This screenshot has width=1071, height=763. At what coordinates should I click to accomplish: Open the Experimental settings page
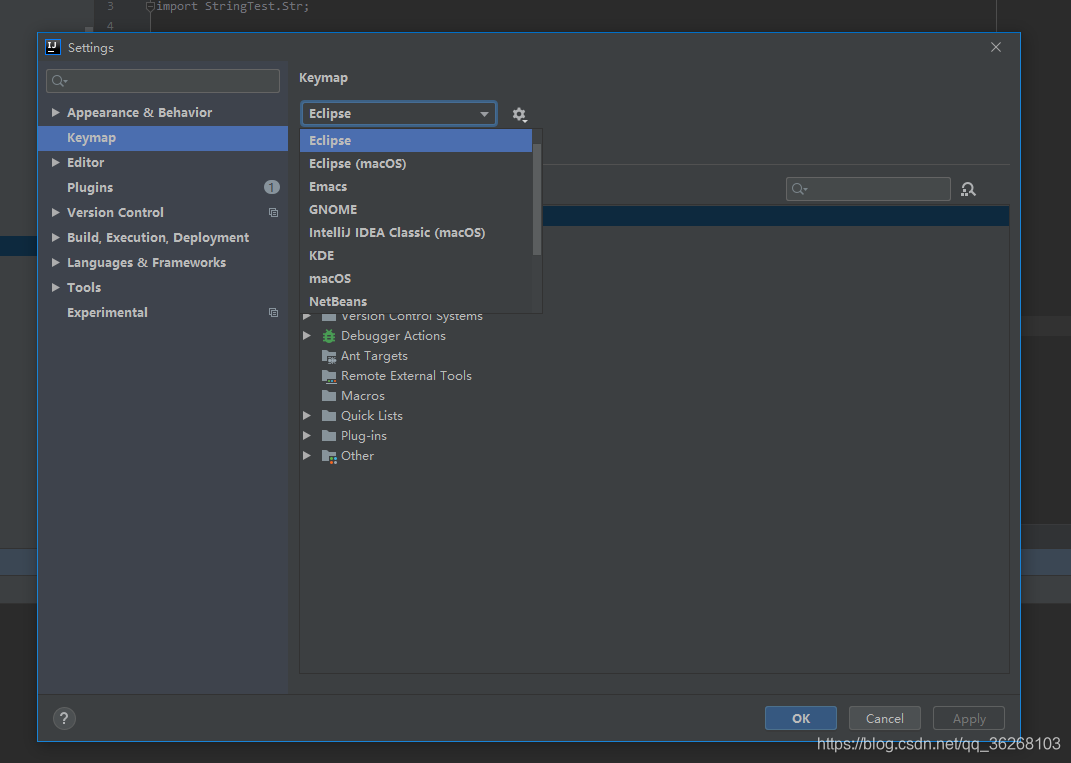click(x=163, y=312)
